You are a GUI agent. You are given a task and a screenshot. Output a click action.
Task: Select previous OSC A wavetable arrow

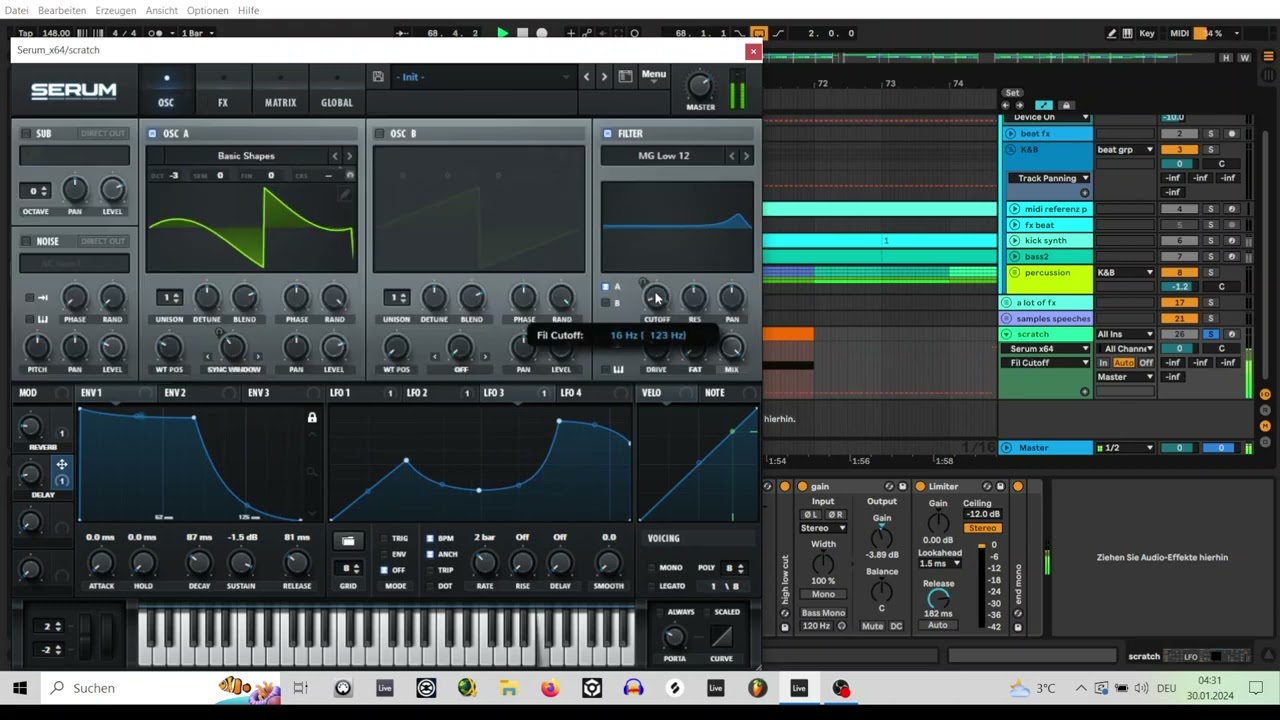[x=335, y=156]
